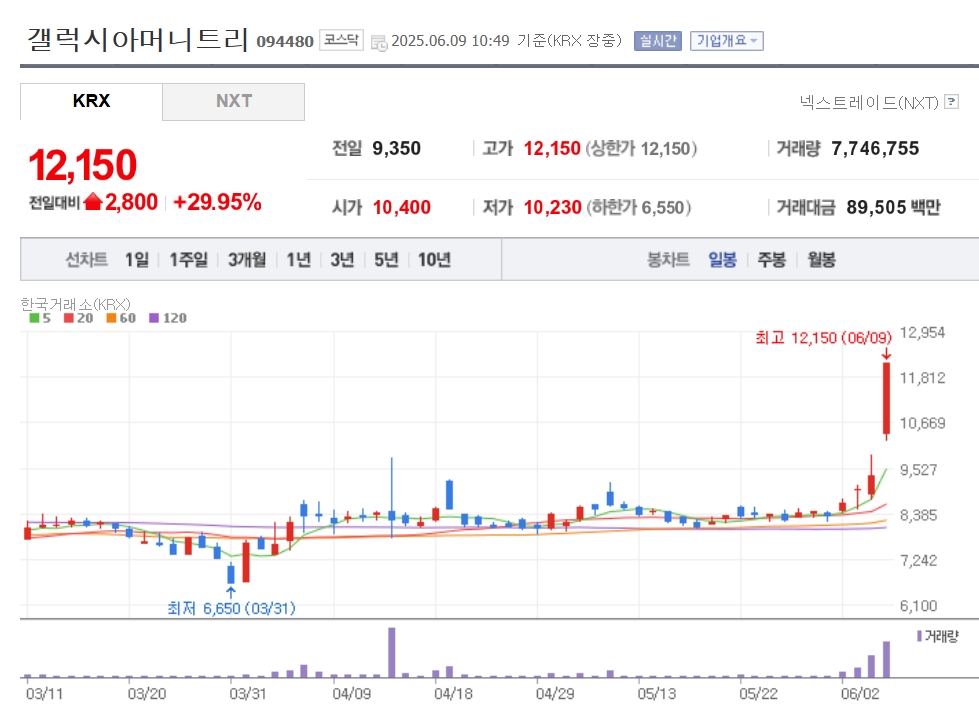The width and height of the screenshot is (979, 722).
Task: Select the 1일 line chart period
Action: 137,259
